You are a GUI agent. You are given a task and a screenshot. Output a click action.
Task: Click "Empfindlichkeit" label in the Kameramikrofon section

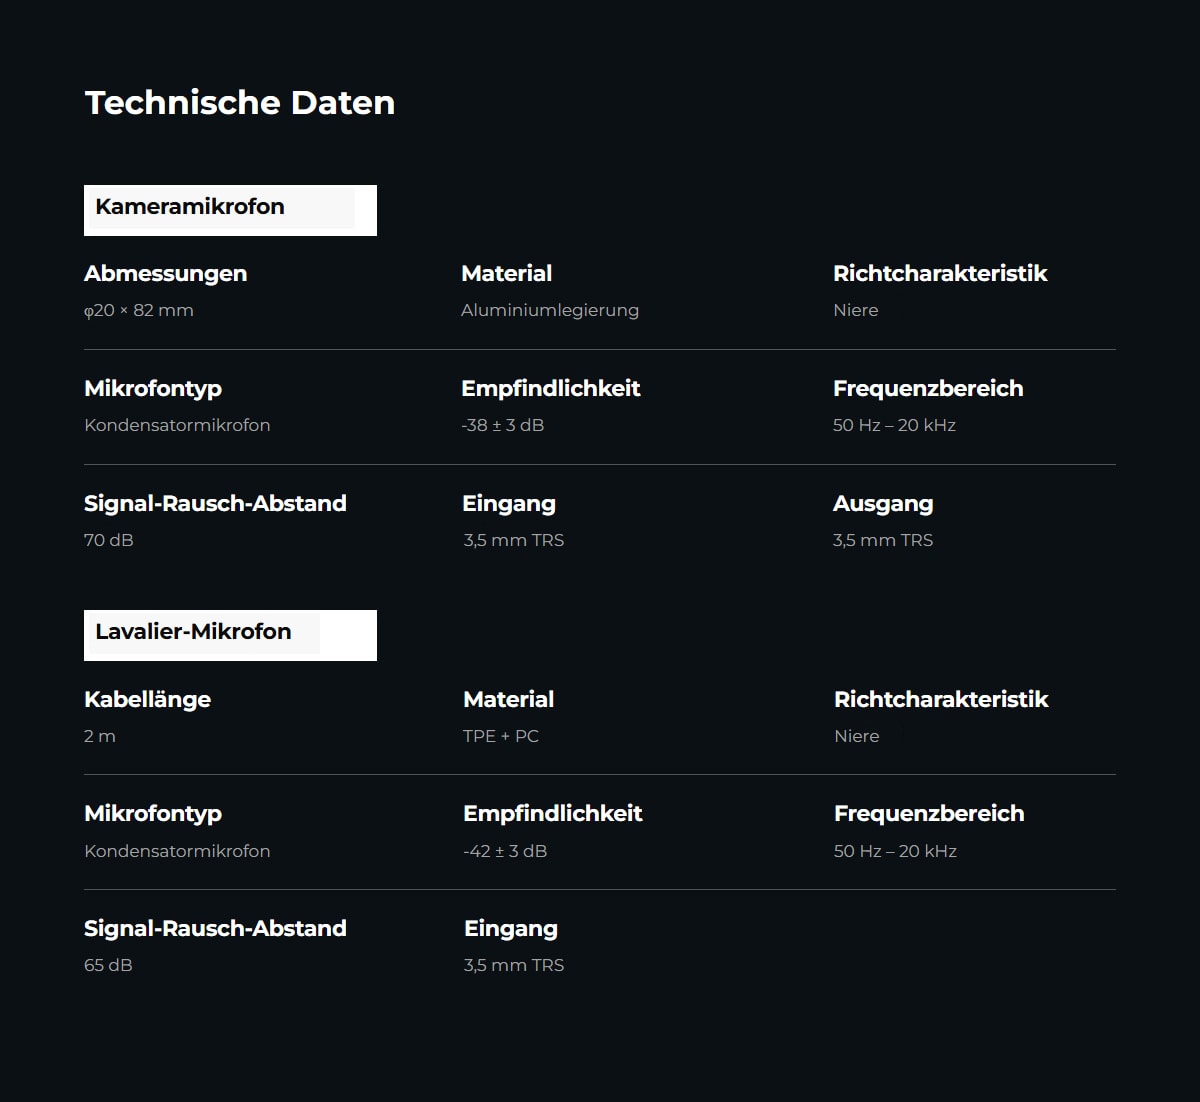(551, 389)
